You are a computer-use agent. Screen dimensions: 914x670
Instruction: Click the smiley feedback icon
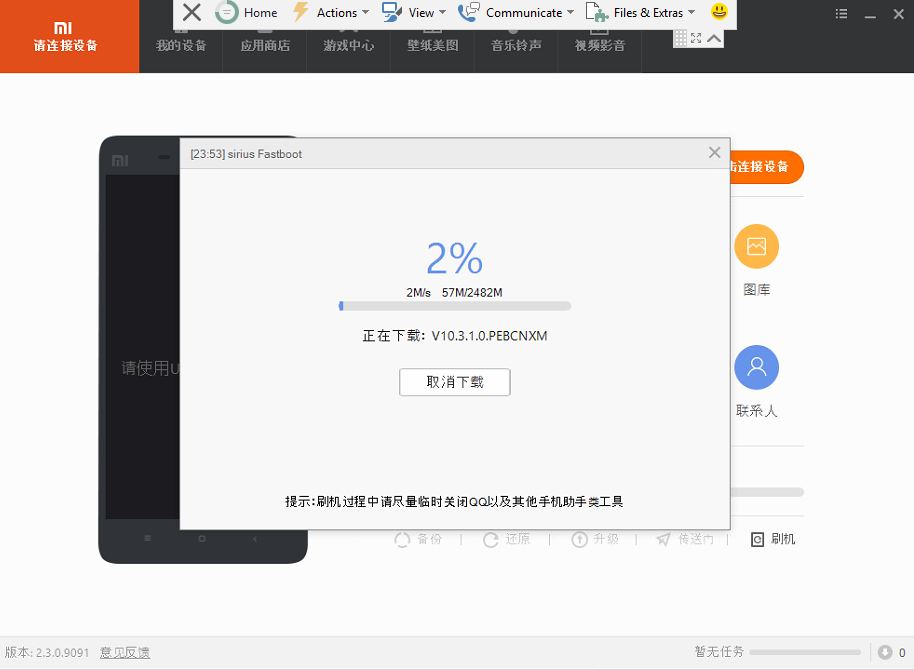coord(719,12)
